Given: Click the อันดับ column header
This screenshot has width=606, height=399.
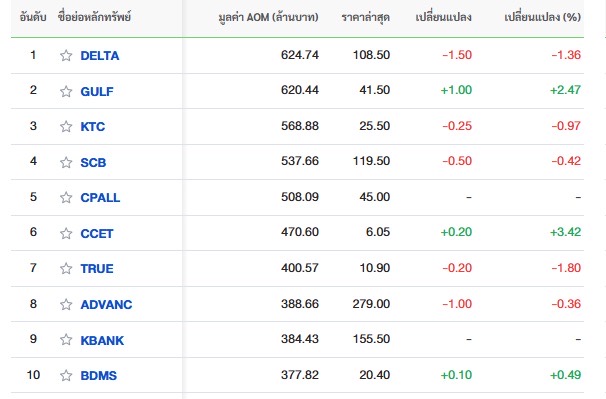Looking at the screenshot, I should 33,17.
